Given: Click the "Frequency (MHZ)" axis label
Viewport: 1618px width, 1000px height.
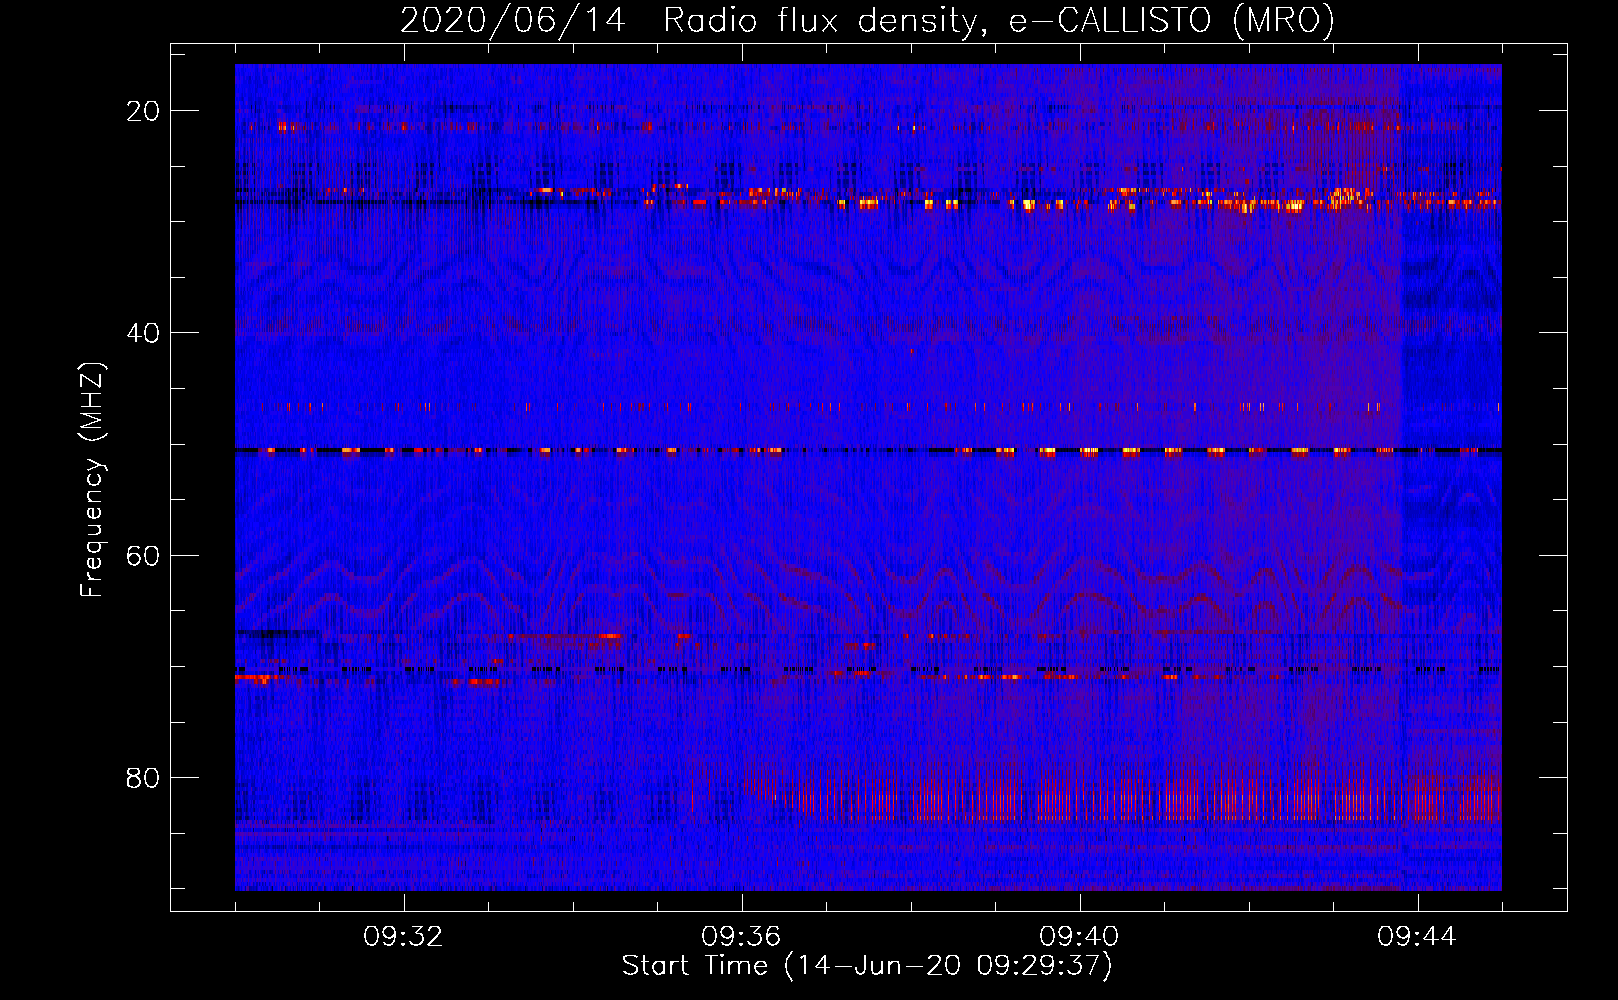Looking at the screenshot, I should tap(92, 480).
